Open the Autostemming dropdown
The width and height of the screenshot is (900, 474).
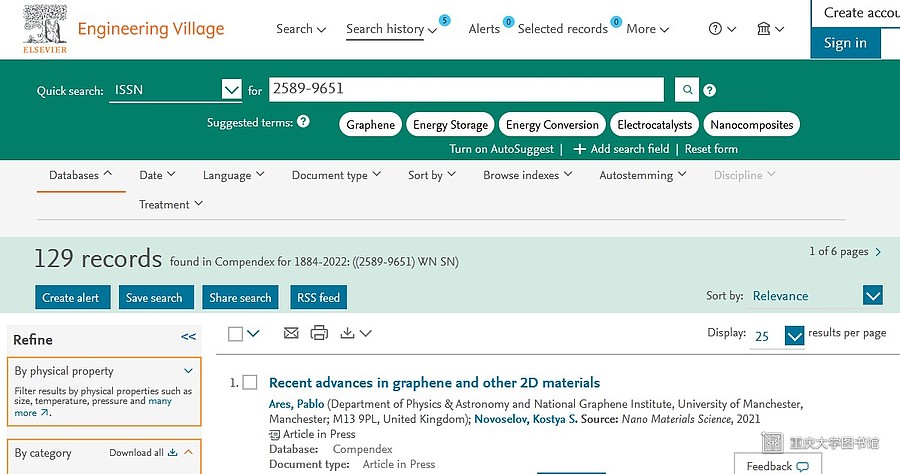point(643,175)
